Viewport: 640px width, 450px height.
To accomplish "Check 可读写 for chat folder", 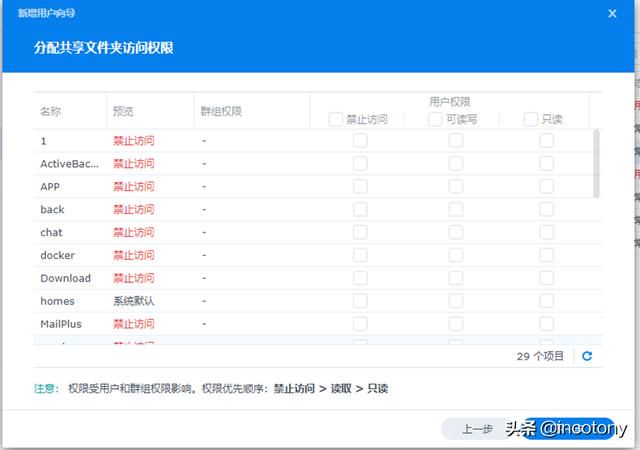I will 456,232.
